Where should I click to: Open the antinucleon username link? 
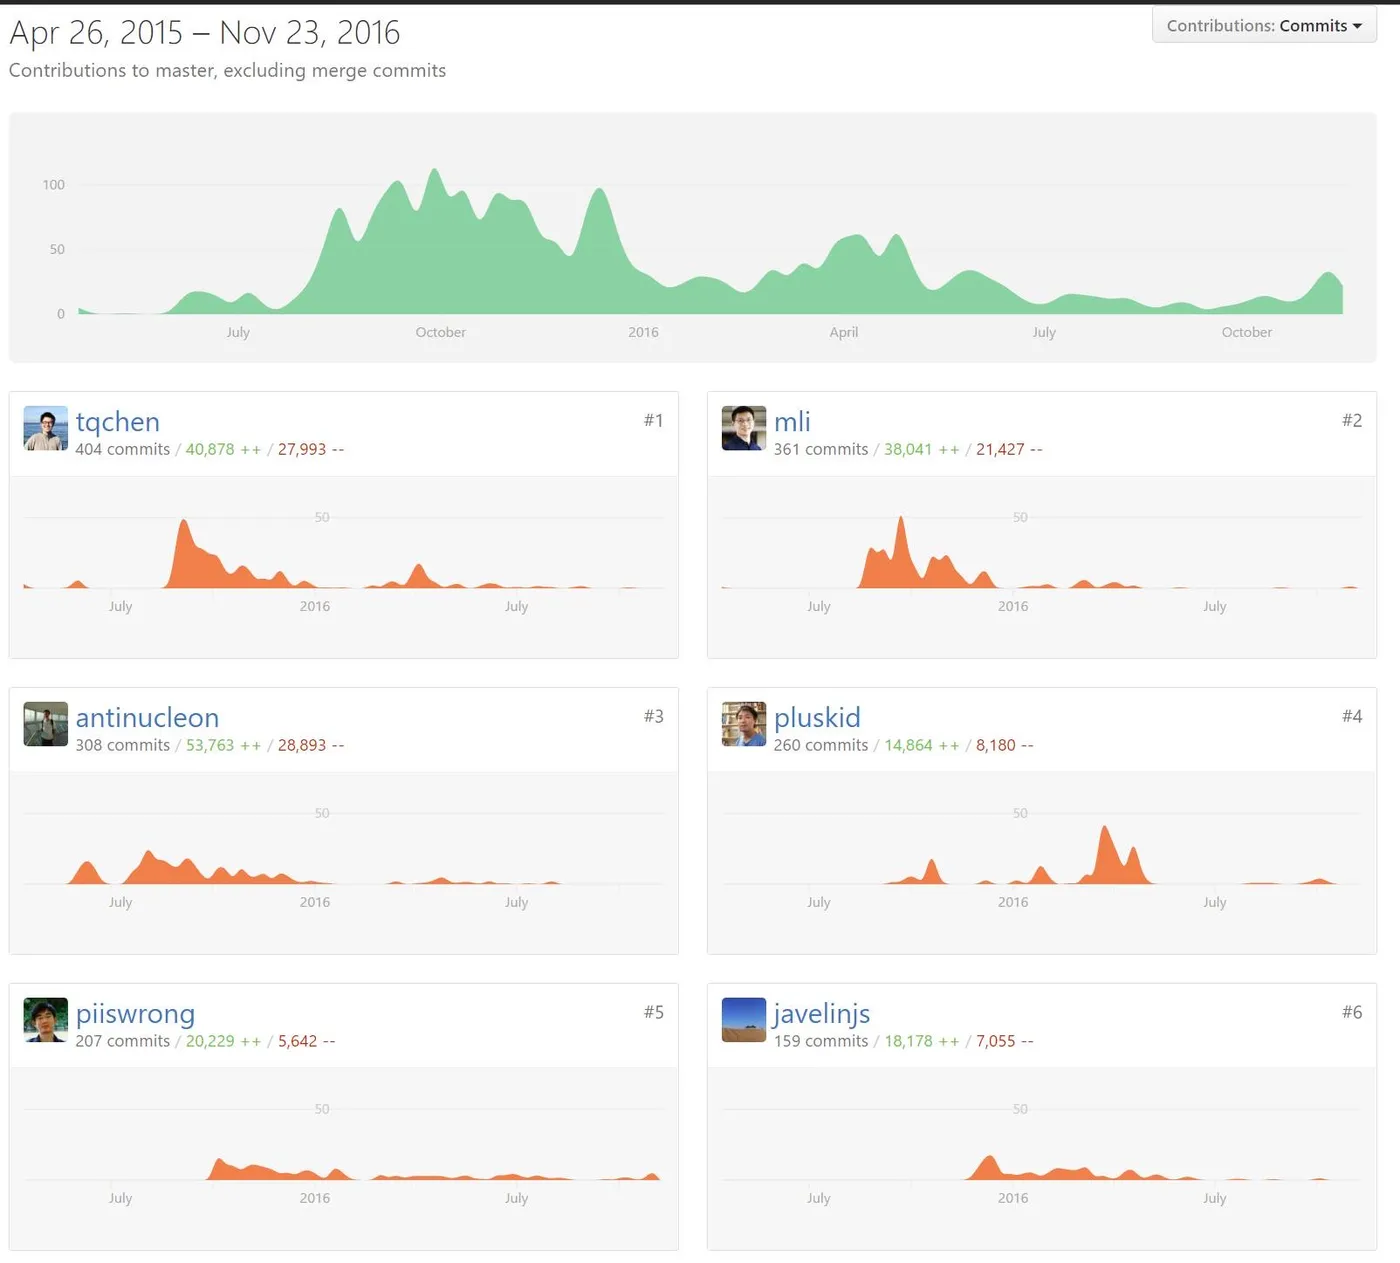pyautogui.click(x=147, y=718)
